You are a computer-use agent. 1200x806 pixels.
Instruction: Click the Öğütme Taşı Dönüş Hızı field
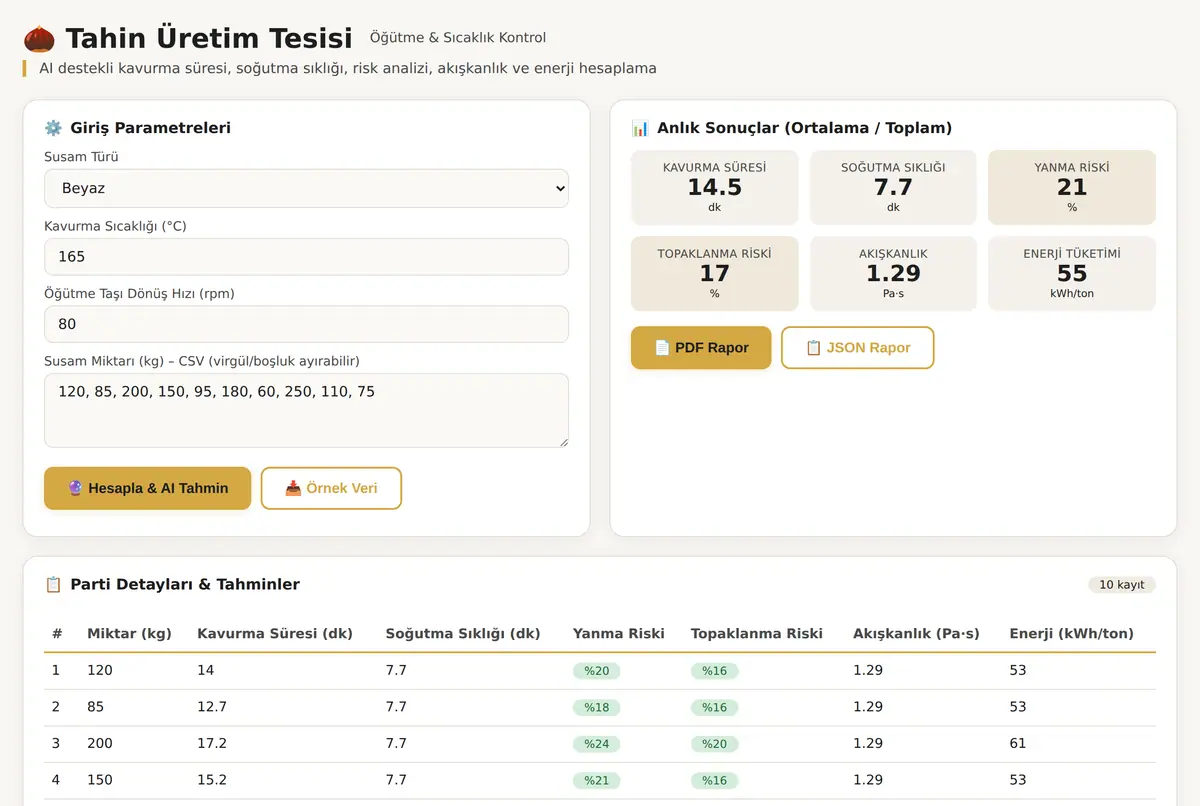click(x=306, y=324)
